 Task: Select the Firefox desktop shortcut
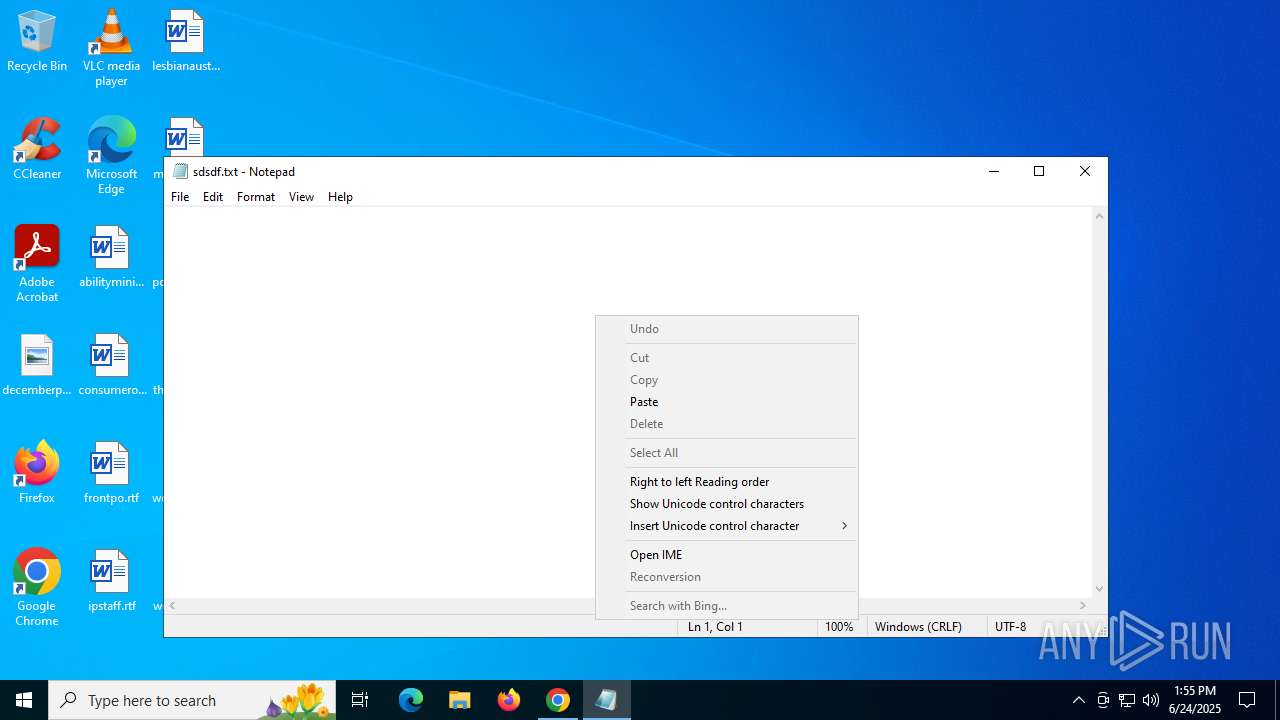[37, 473]
